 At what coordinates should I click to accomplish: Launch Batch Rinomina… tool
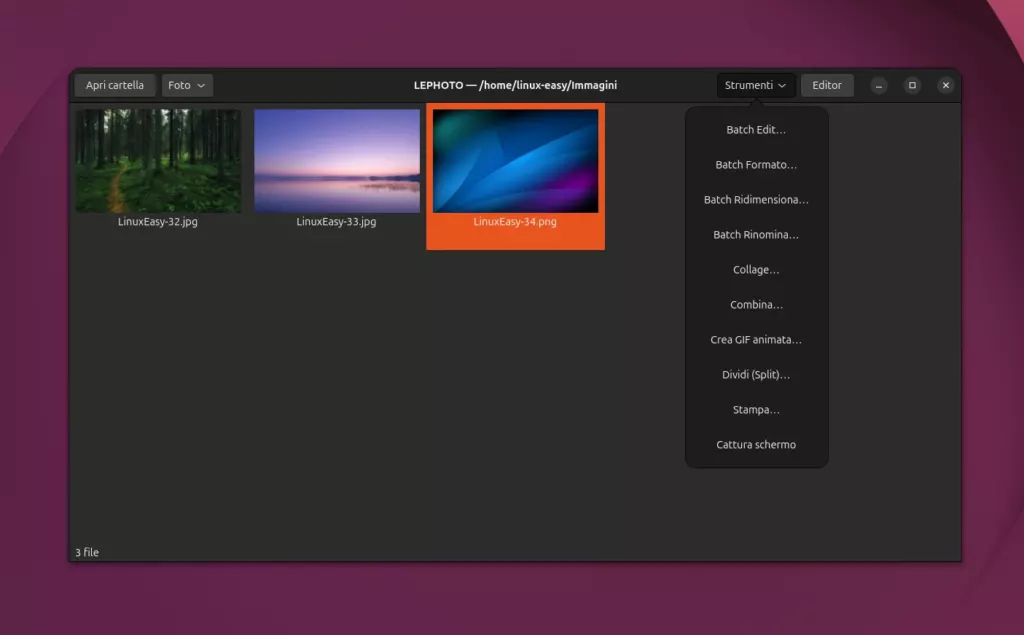[756, 235]
